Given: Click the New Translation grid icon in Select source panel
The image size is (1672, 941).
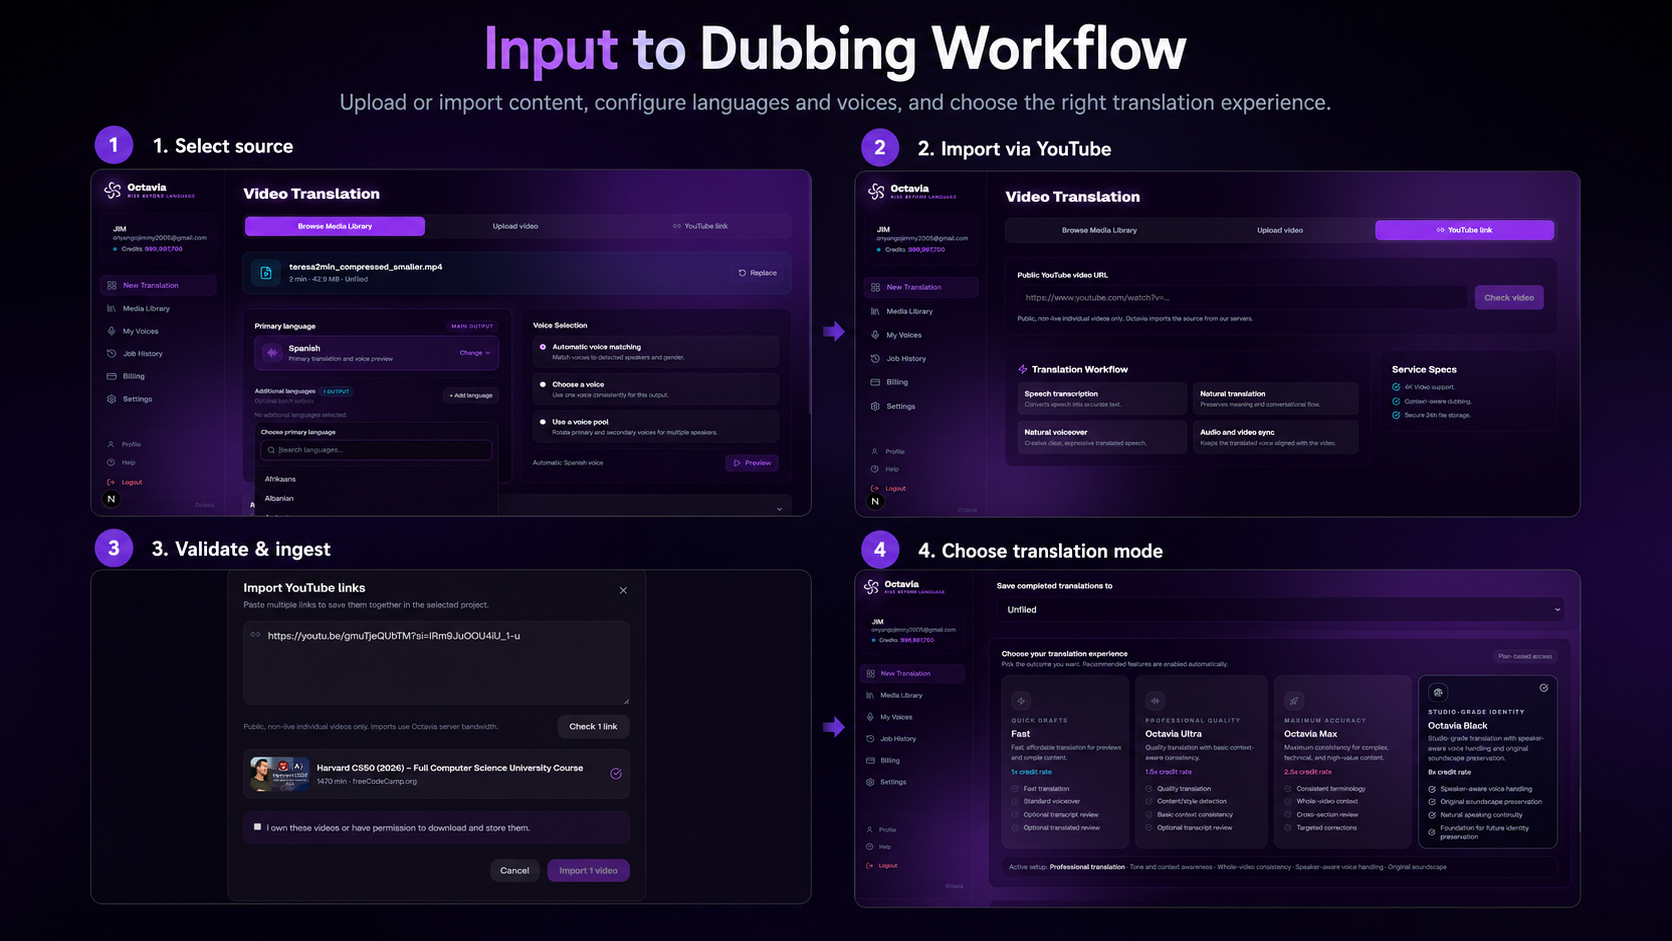Looking at the screenshot, I should coord(112,286).
